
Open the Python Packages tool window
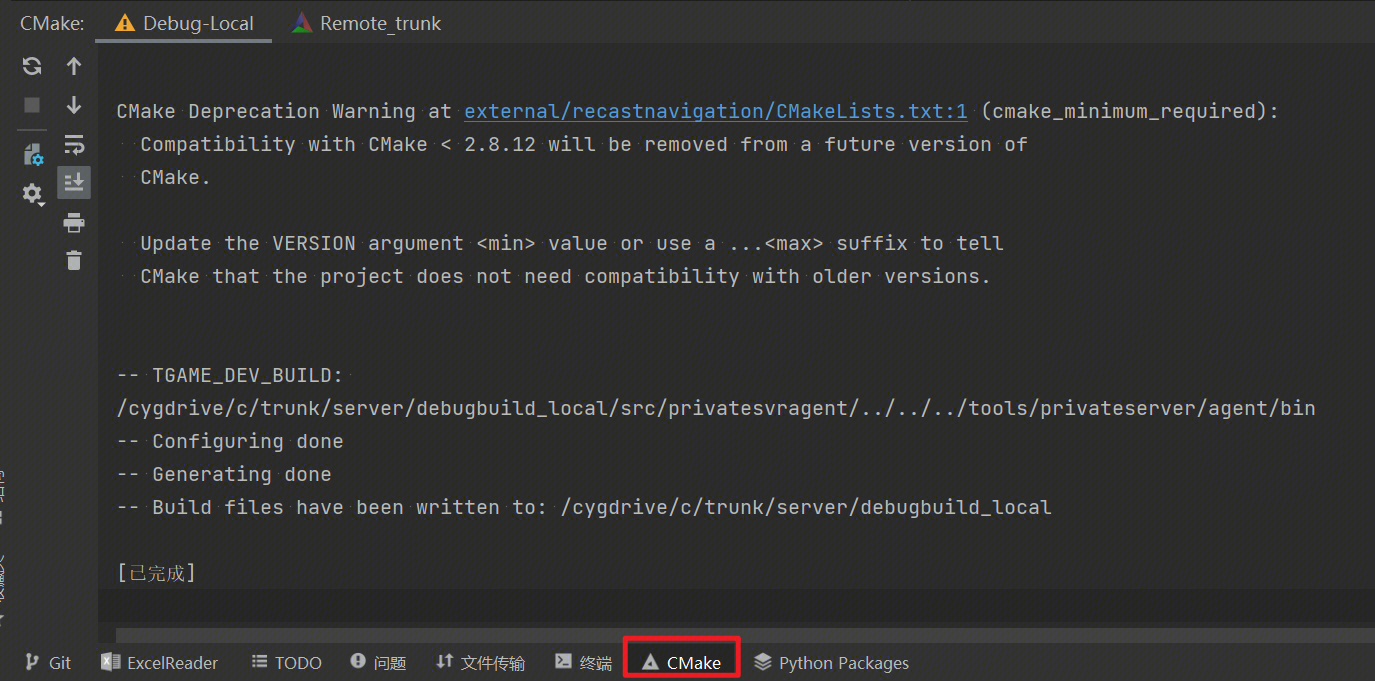coord(832,663)
